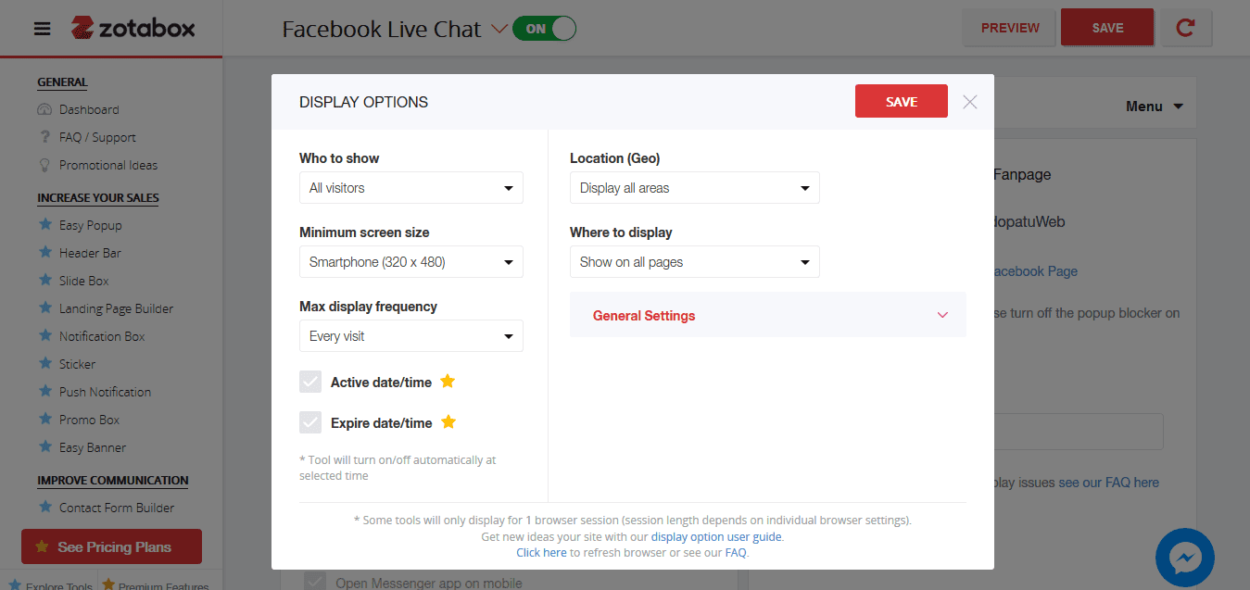The width and height of the screenshot is (1250, 590).
Task: Select Landing Page Builder in the sidebar
Action: [116, 308]
